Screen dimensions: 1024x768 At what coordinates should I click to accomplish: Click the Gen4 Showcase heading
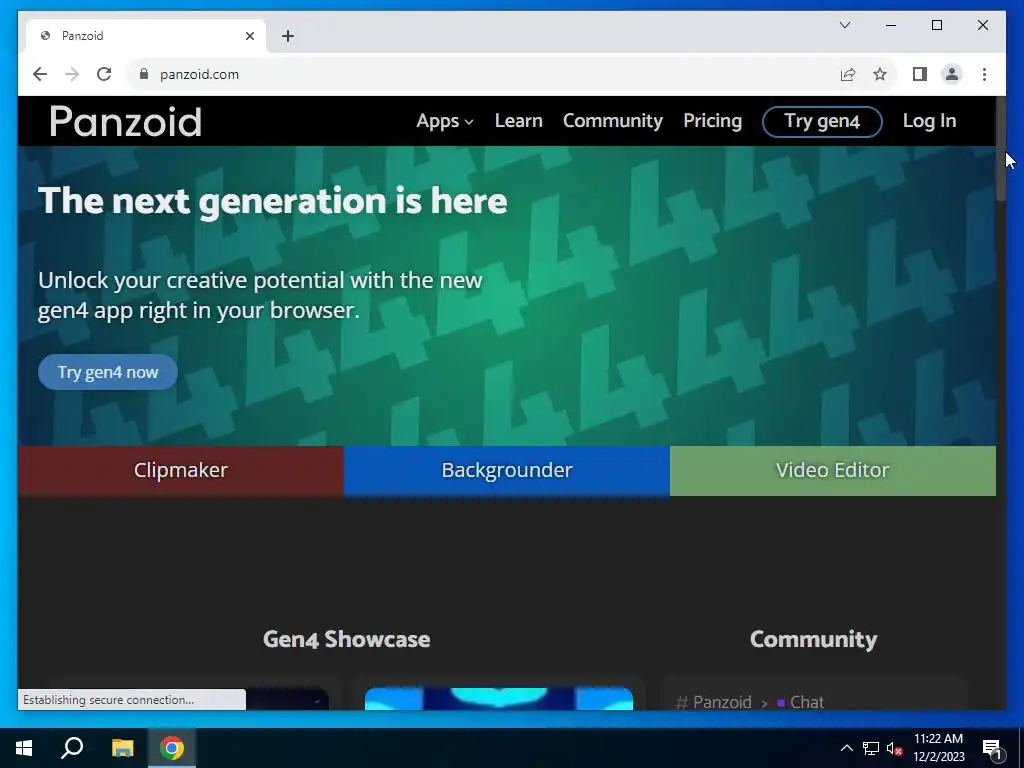pyautogui.click(x=347, y=639)
